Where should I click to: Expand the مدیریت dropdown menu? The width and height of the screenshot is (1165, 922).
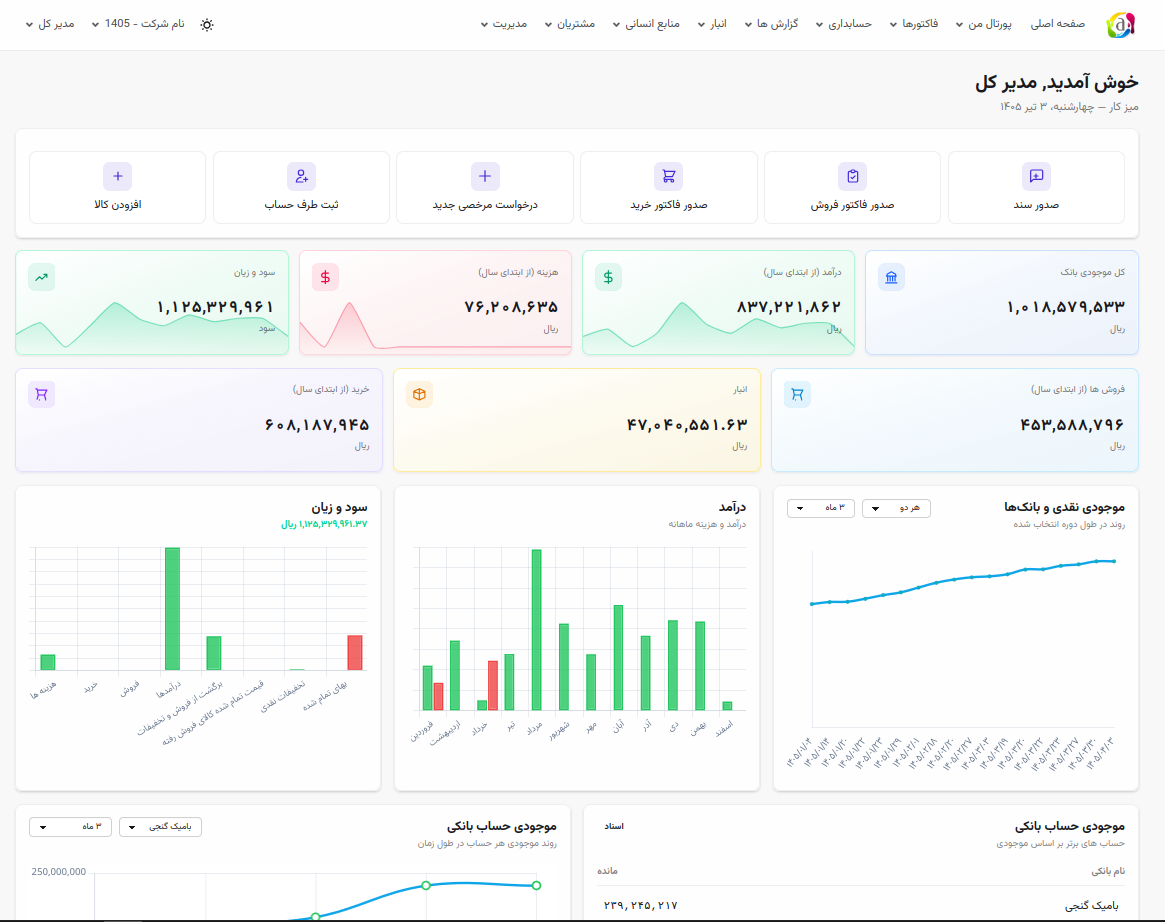(x=504, y=24)
